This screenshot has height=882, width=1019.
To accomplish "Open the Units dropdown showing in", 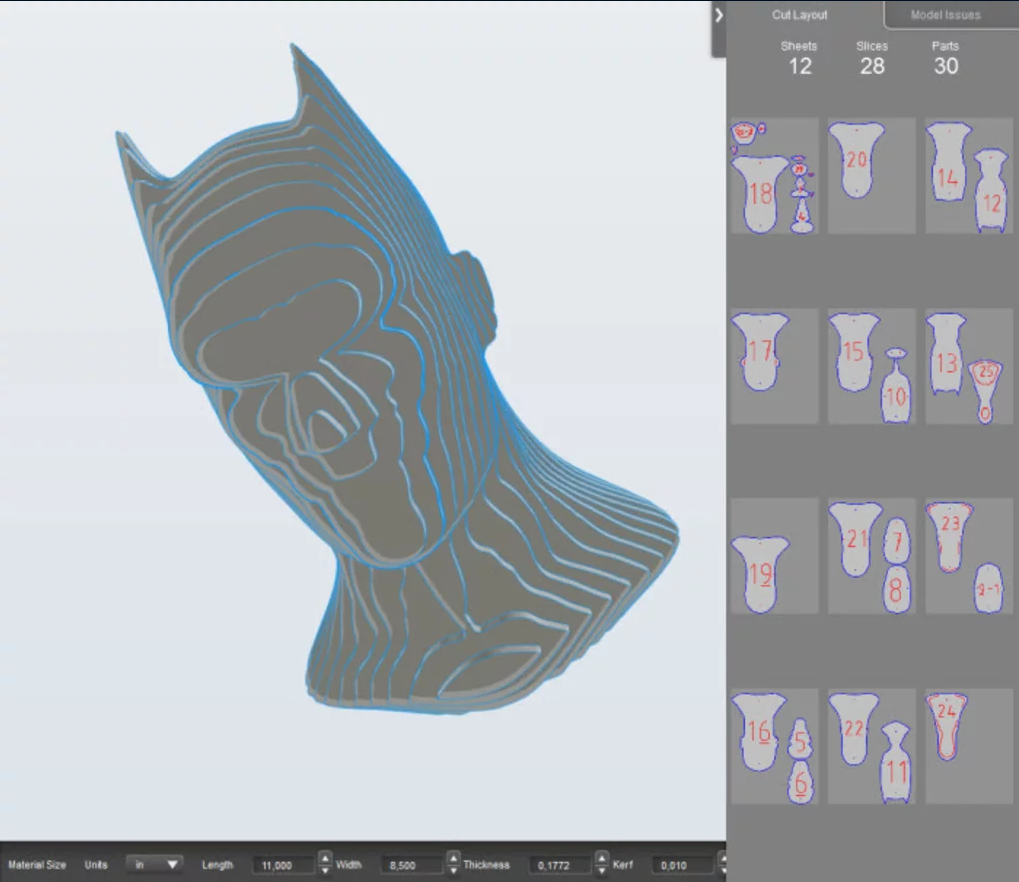I will pos(155,864).
